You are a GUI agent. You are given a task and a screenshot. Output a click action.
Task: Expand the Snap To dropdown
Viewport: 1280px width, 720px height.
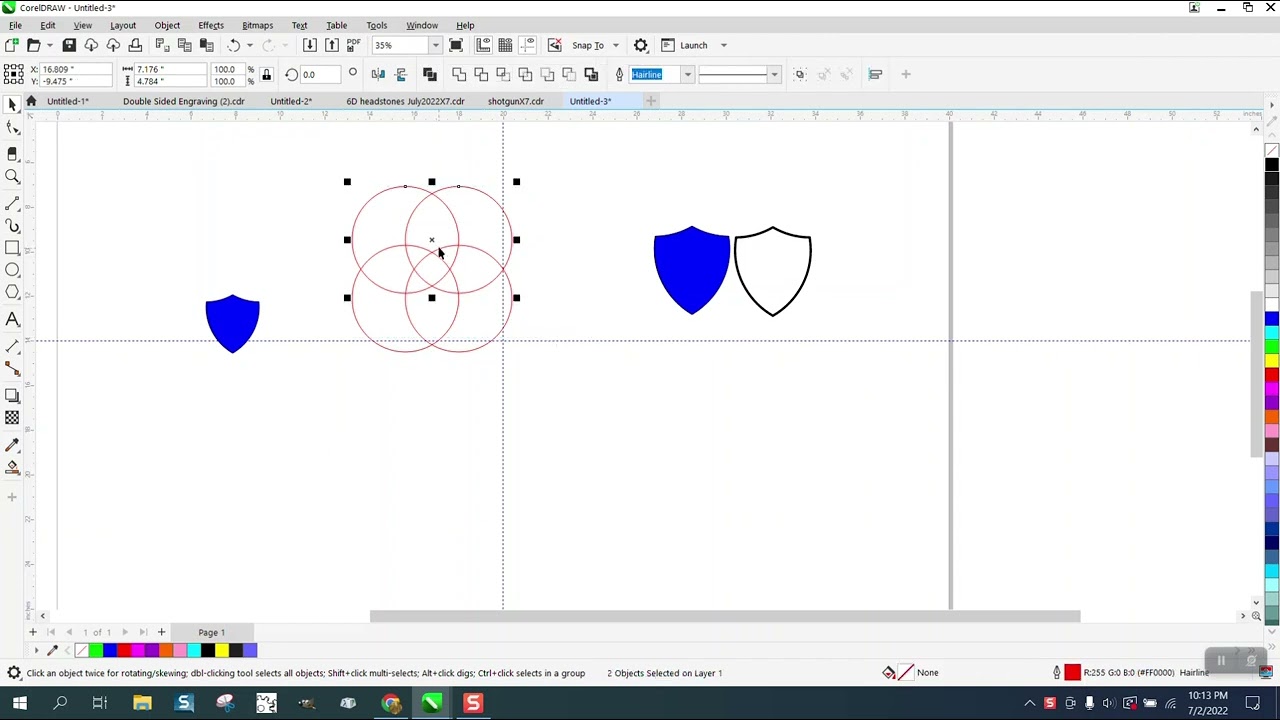[615, 45]
